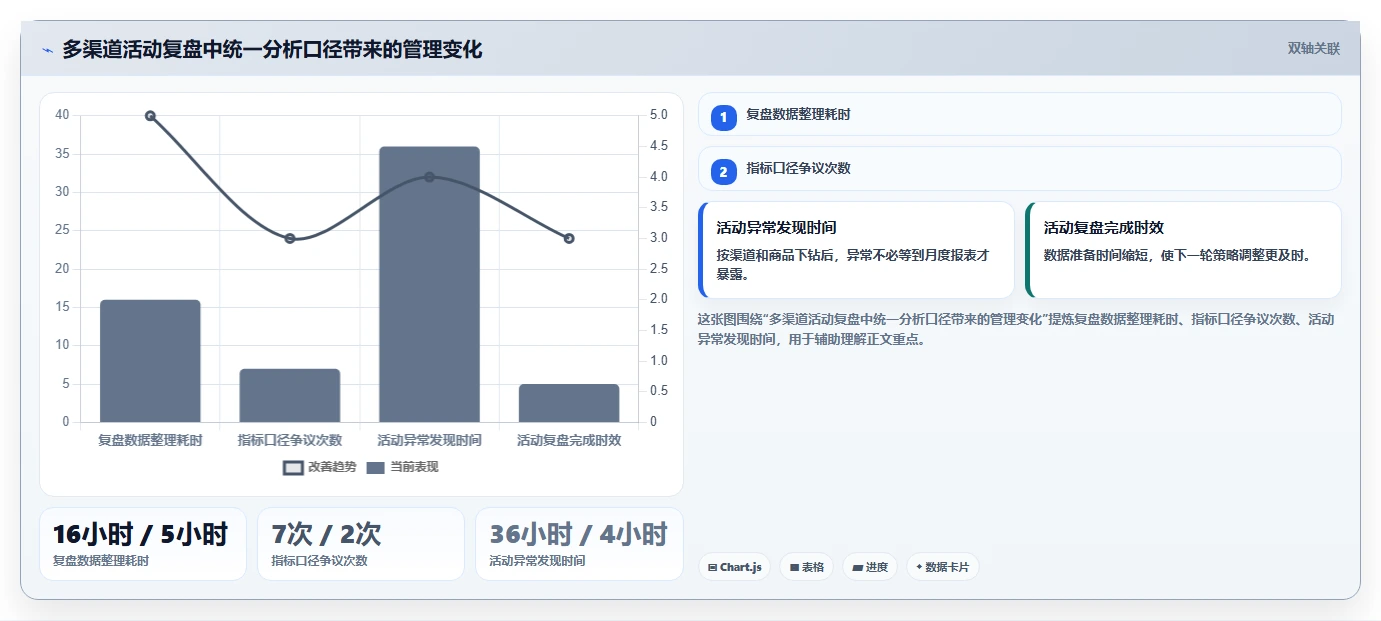Click the 数据卡片 tag
1381x621 pixels.
pos(942,567)
